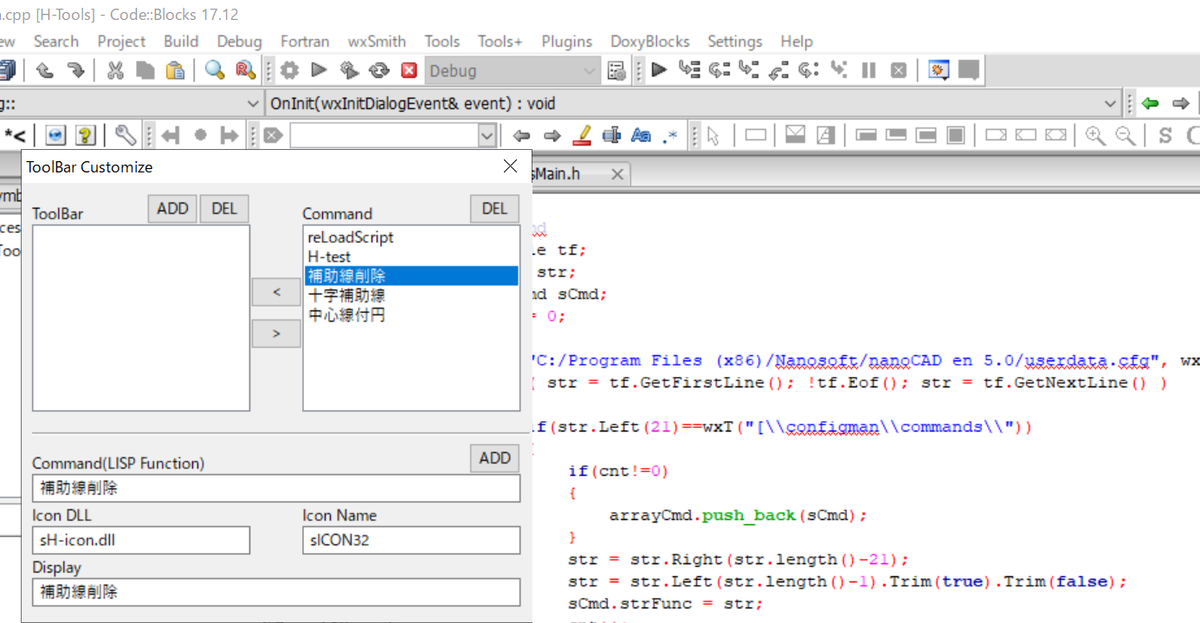Click ADD beside Command(LISP Function)
1200x623 pixels.
click(495, 458)
